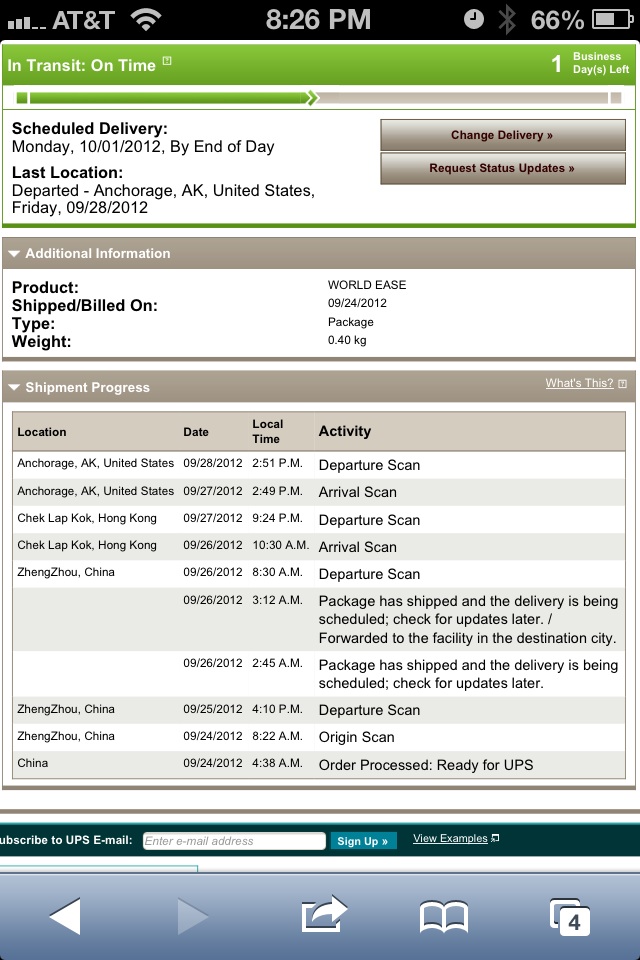
Task: Click the Change Delivery button
Action: click(503, 135)
